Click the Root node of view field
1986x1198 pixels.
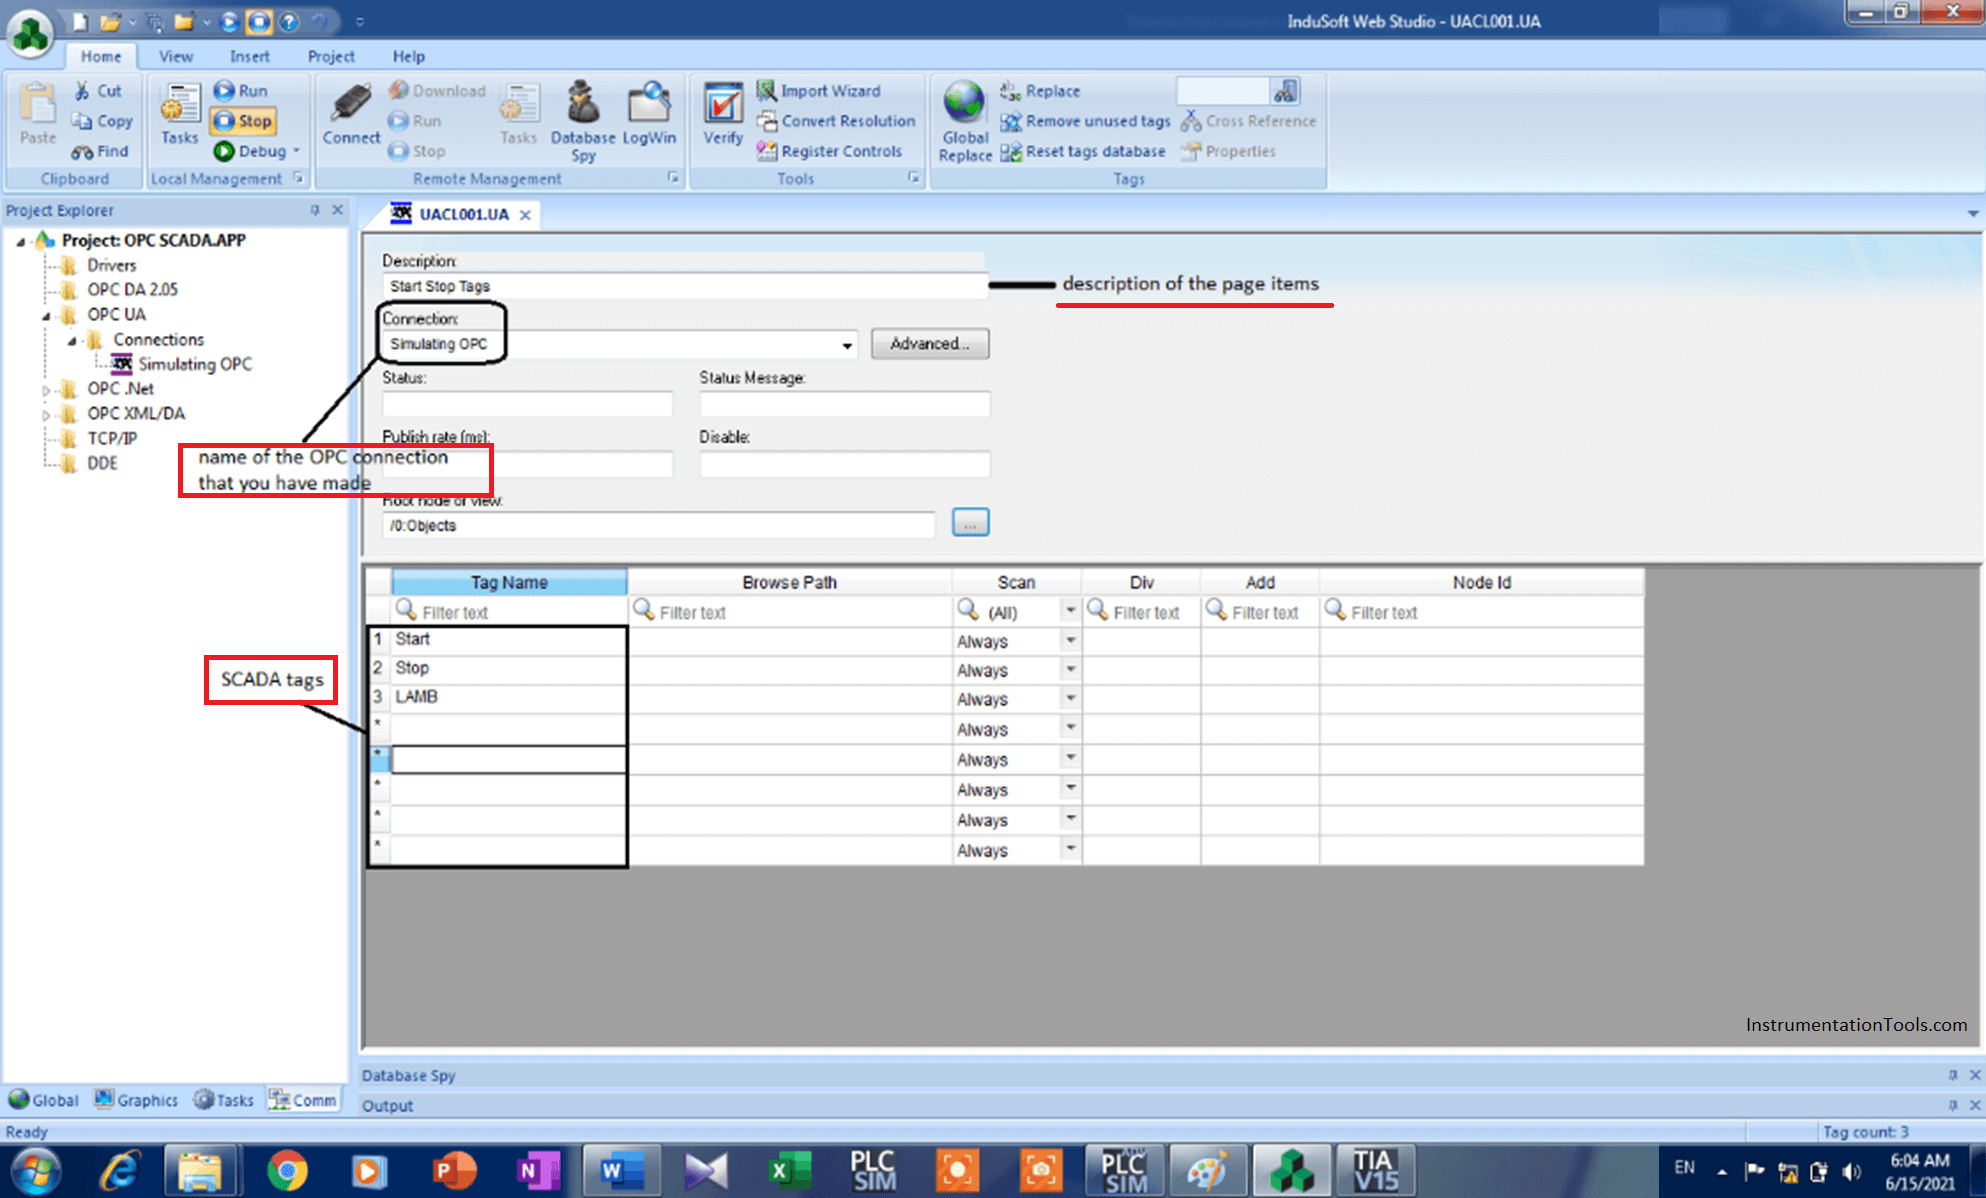(x=659, y=525)
